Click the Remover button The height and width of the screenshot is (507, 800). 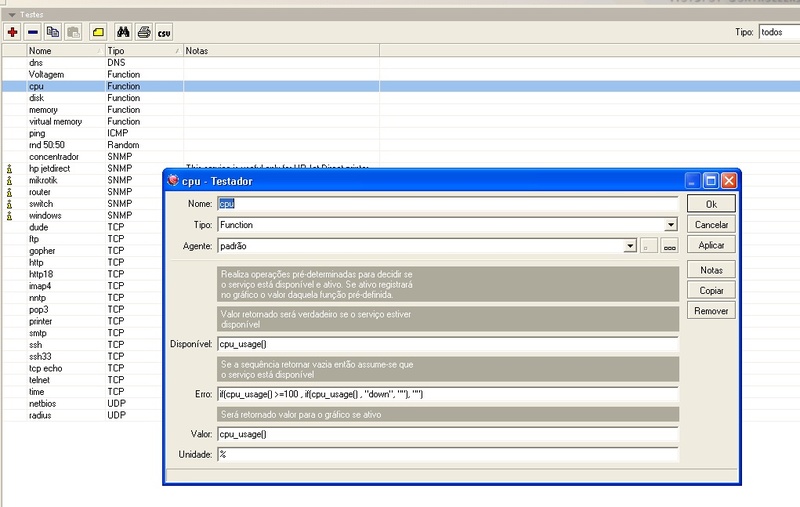[711, 311]
